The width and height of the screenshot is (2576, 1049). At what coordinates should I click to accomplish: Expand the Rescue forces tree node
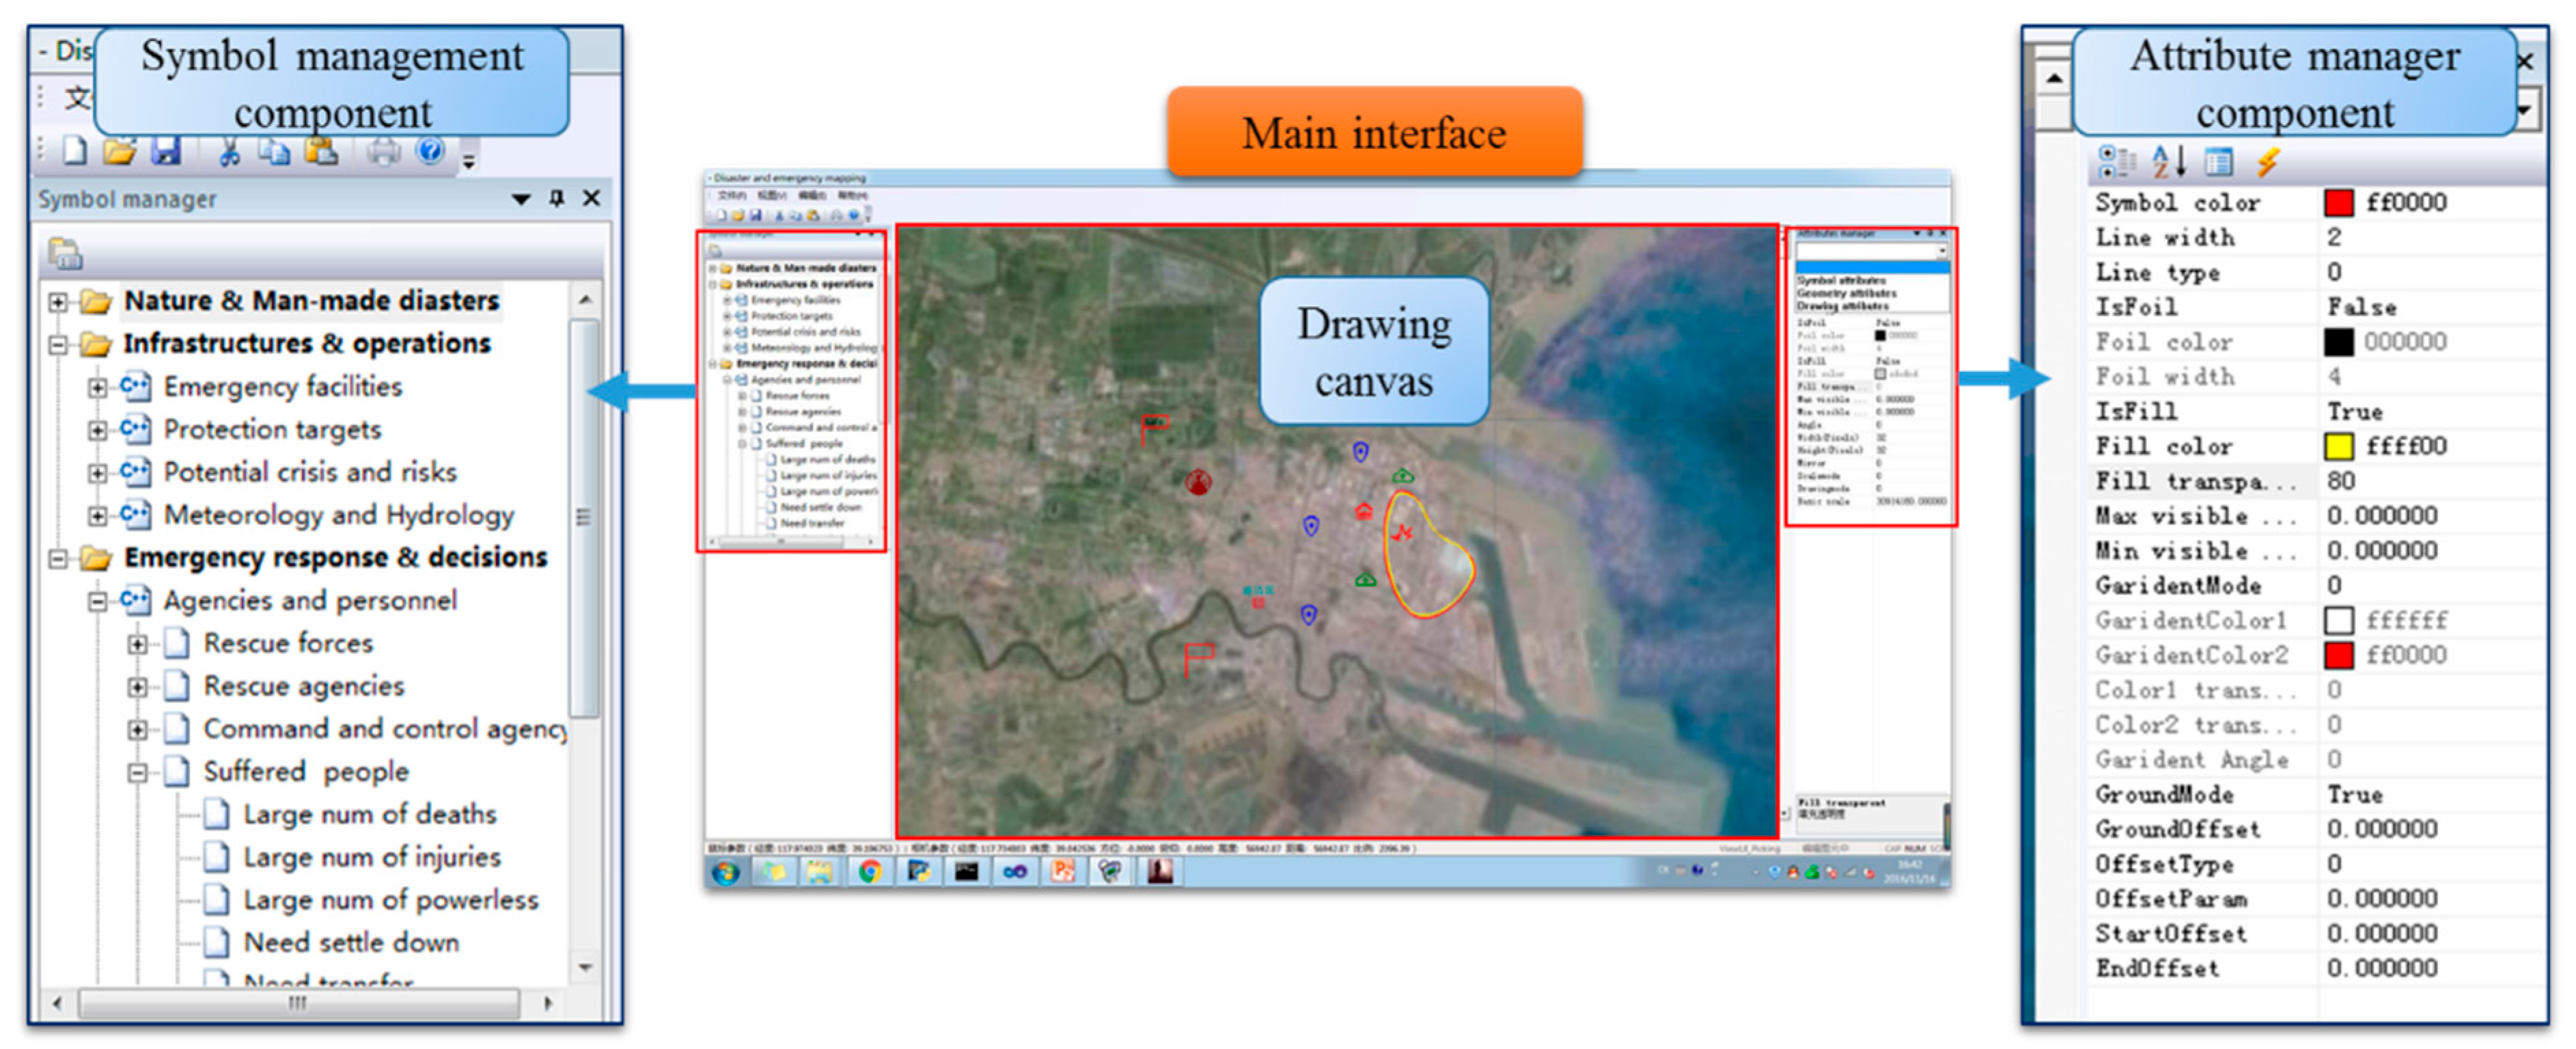tap(137, 644)
